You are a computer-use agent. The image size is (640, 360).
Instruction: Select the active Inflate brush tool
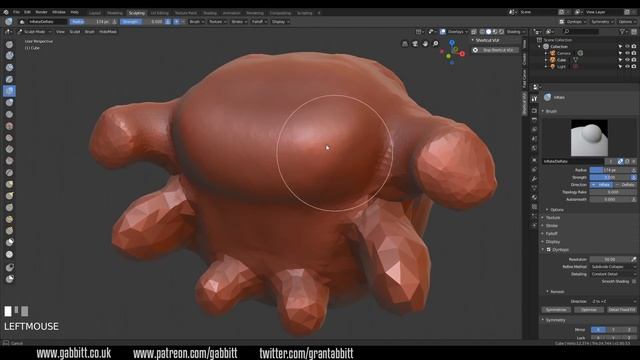tap(9, 91)
